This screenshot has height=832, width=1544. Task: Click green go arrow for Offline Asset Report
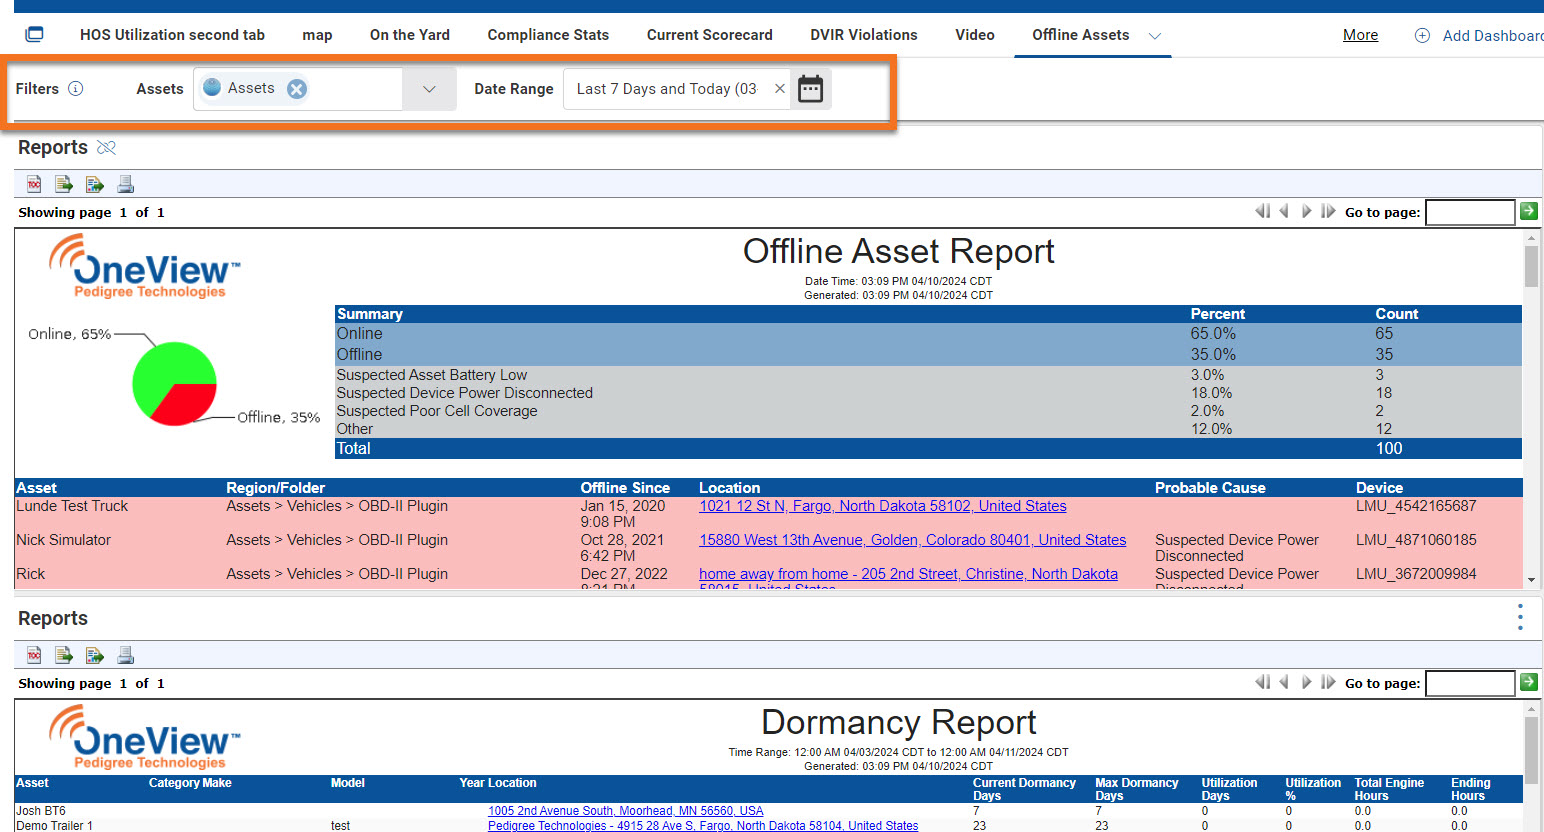(1528, 211)
